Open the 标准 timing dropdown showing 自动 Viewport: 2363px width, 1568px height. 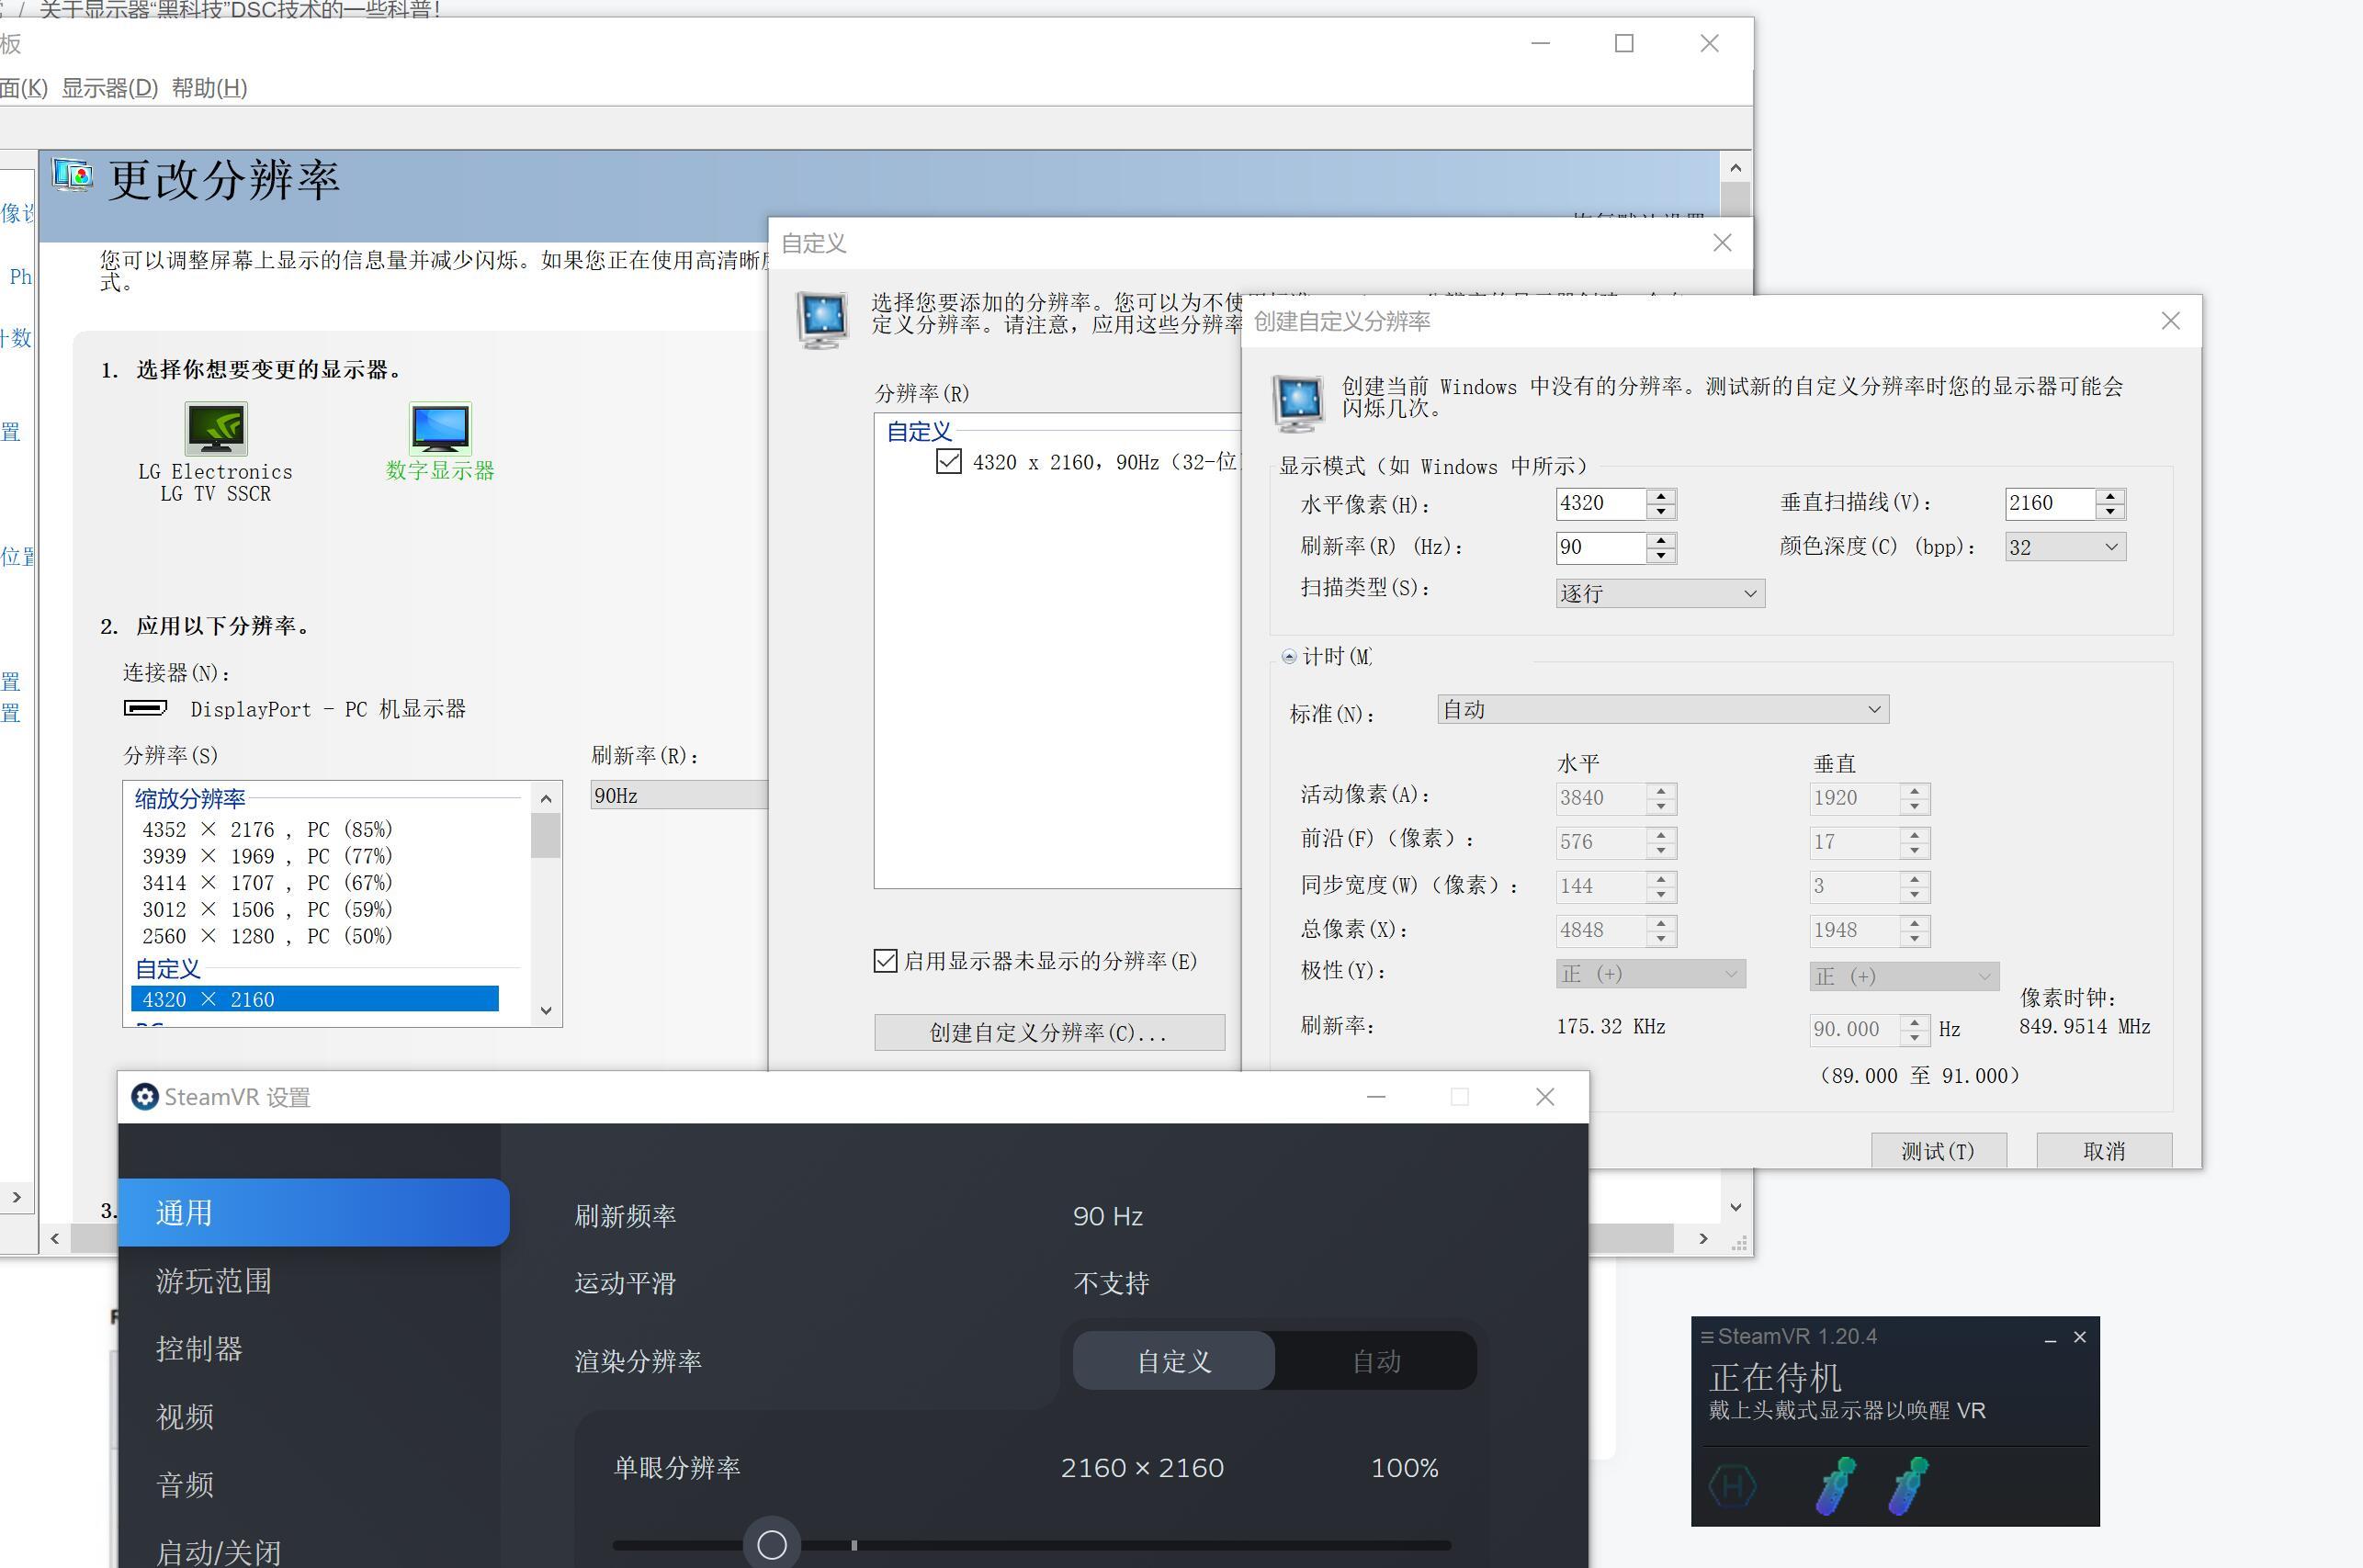1662,710
